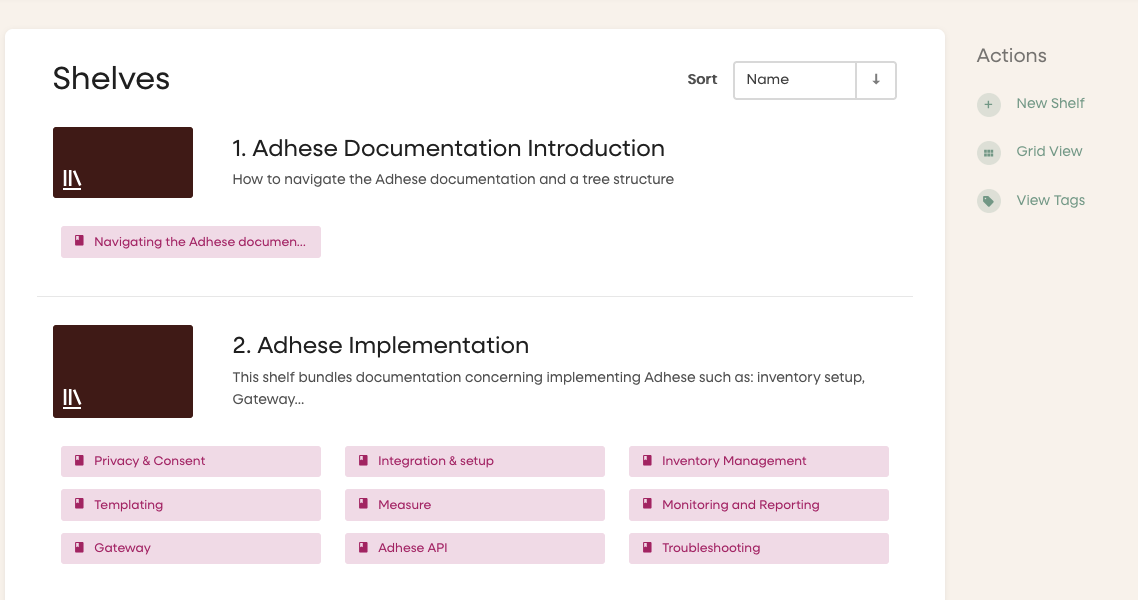Open the Troubleshooting book

711,548
